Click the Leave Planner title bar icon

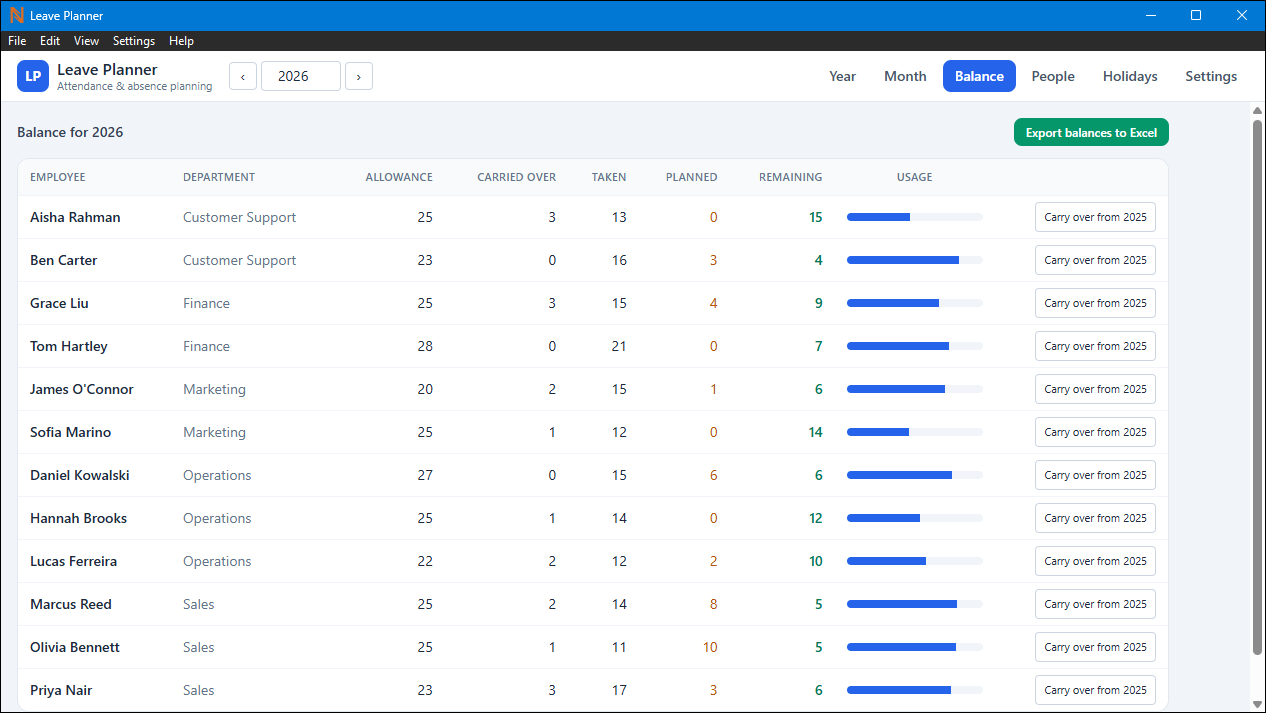pyautogui.click(x=16, y=15)
